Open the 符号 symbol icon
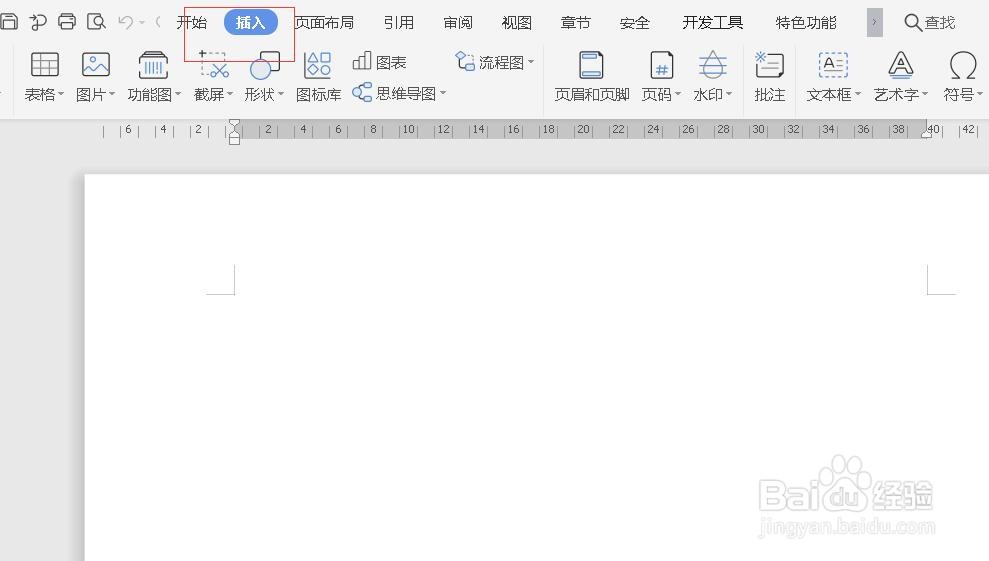This screenshot has width=989, height=561. (x=963, y=65)
